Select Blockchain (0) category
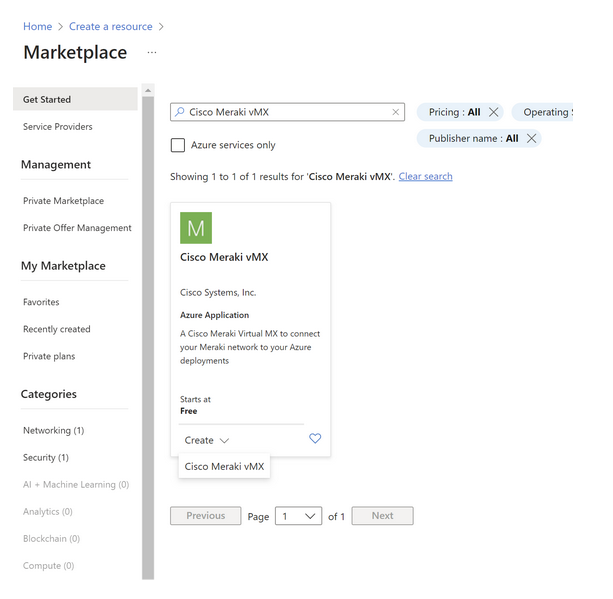613x599 pixels. tap(51, 539)
